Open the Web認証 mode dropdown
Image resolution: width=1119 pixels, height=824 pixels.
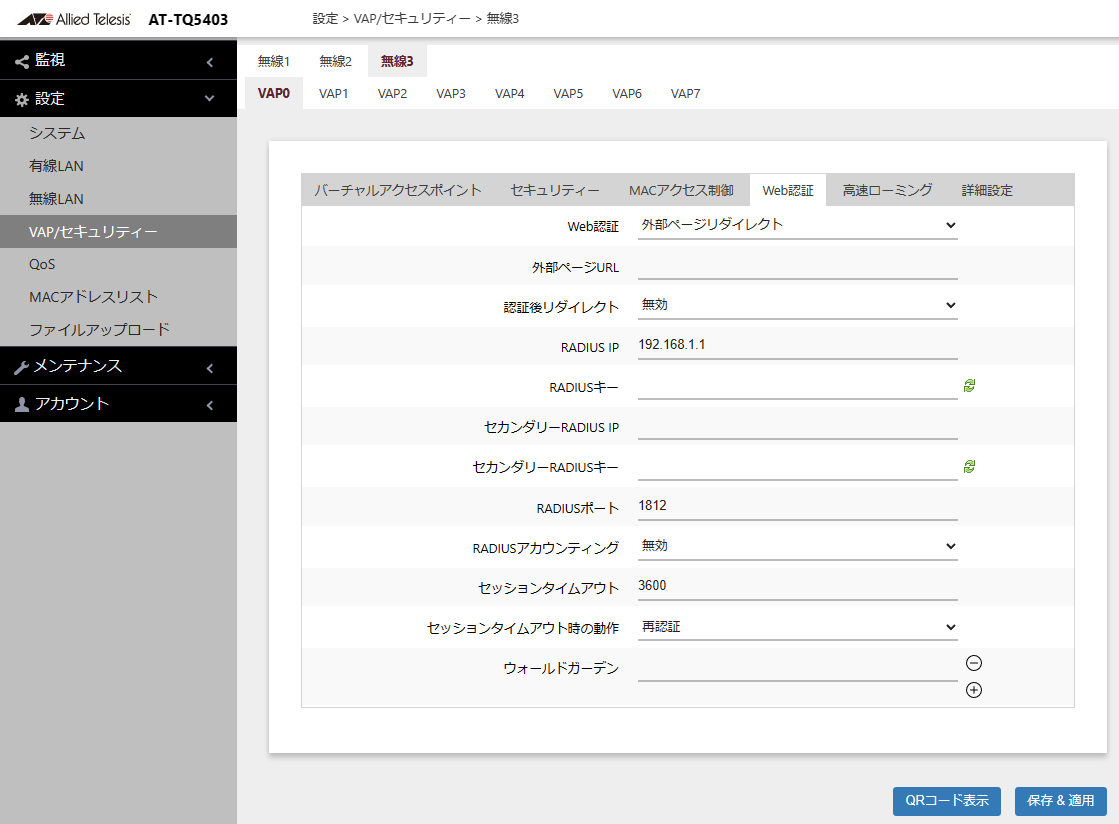[797, 225]
